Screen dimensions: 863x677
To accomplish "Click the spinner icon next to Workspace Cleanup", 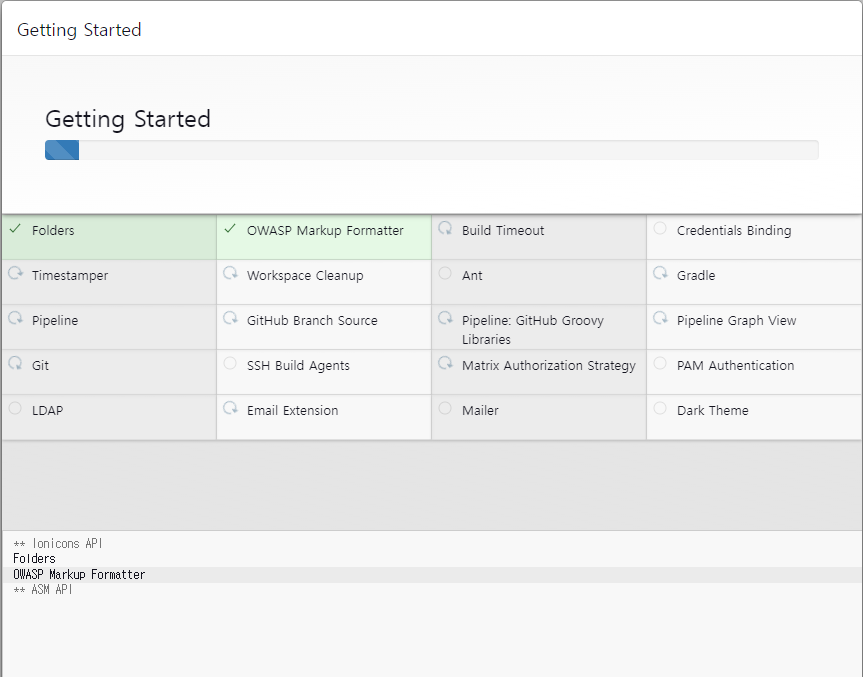I will point(230,273).
